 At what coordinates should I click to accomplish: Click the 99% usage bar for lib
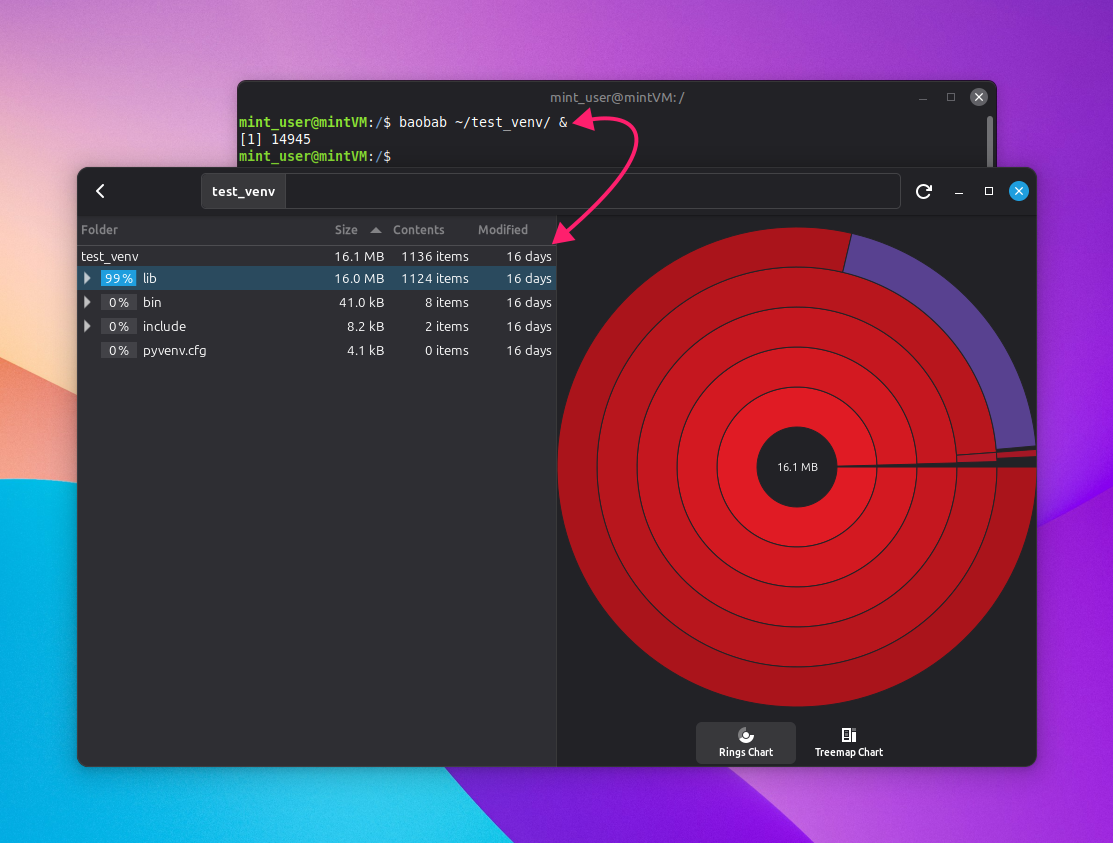tap(119, 278)
